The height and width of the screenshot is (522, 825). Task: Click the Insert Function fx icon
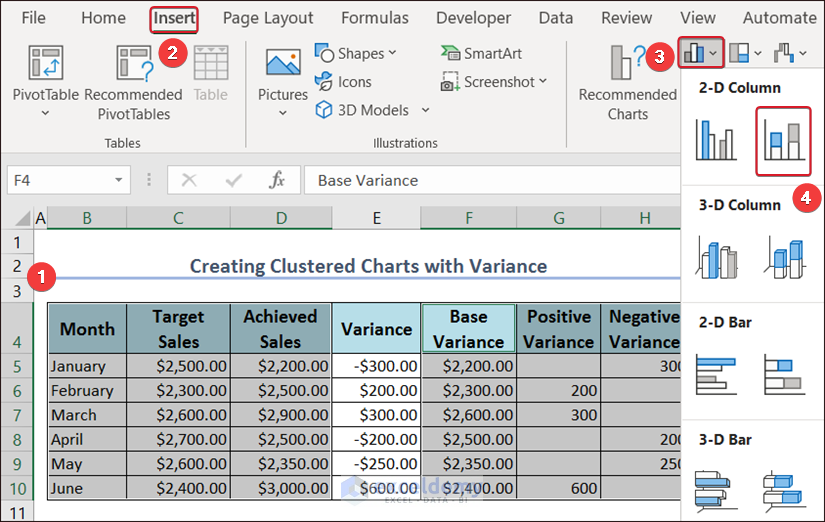[x=277, y=180]
